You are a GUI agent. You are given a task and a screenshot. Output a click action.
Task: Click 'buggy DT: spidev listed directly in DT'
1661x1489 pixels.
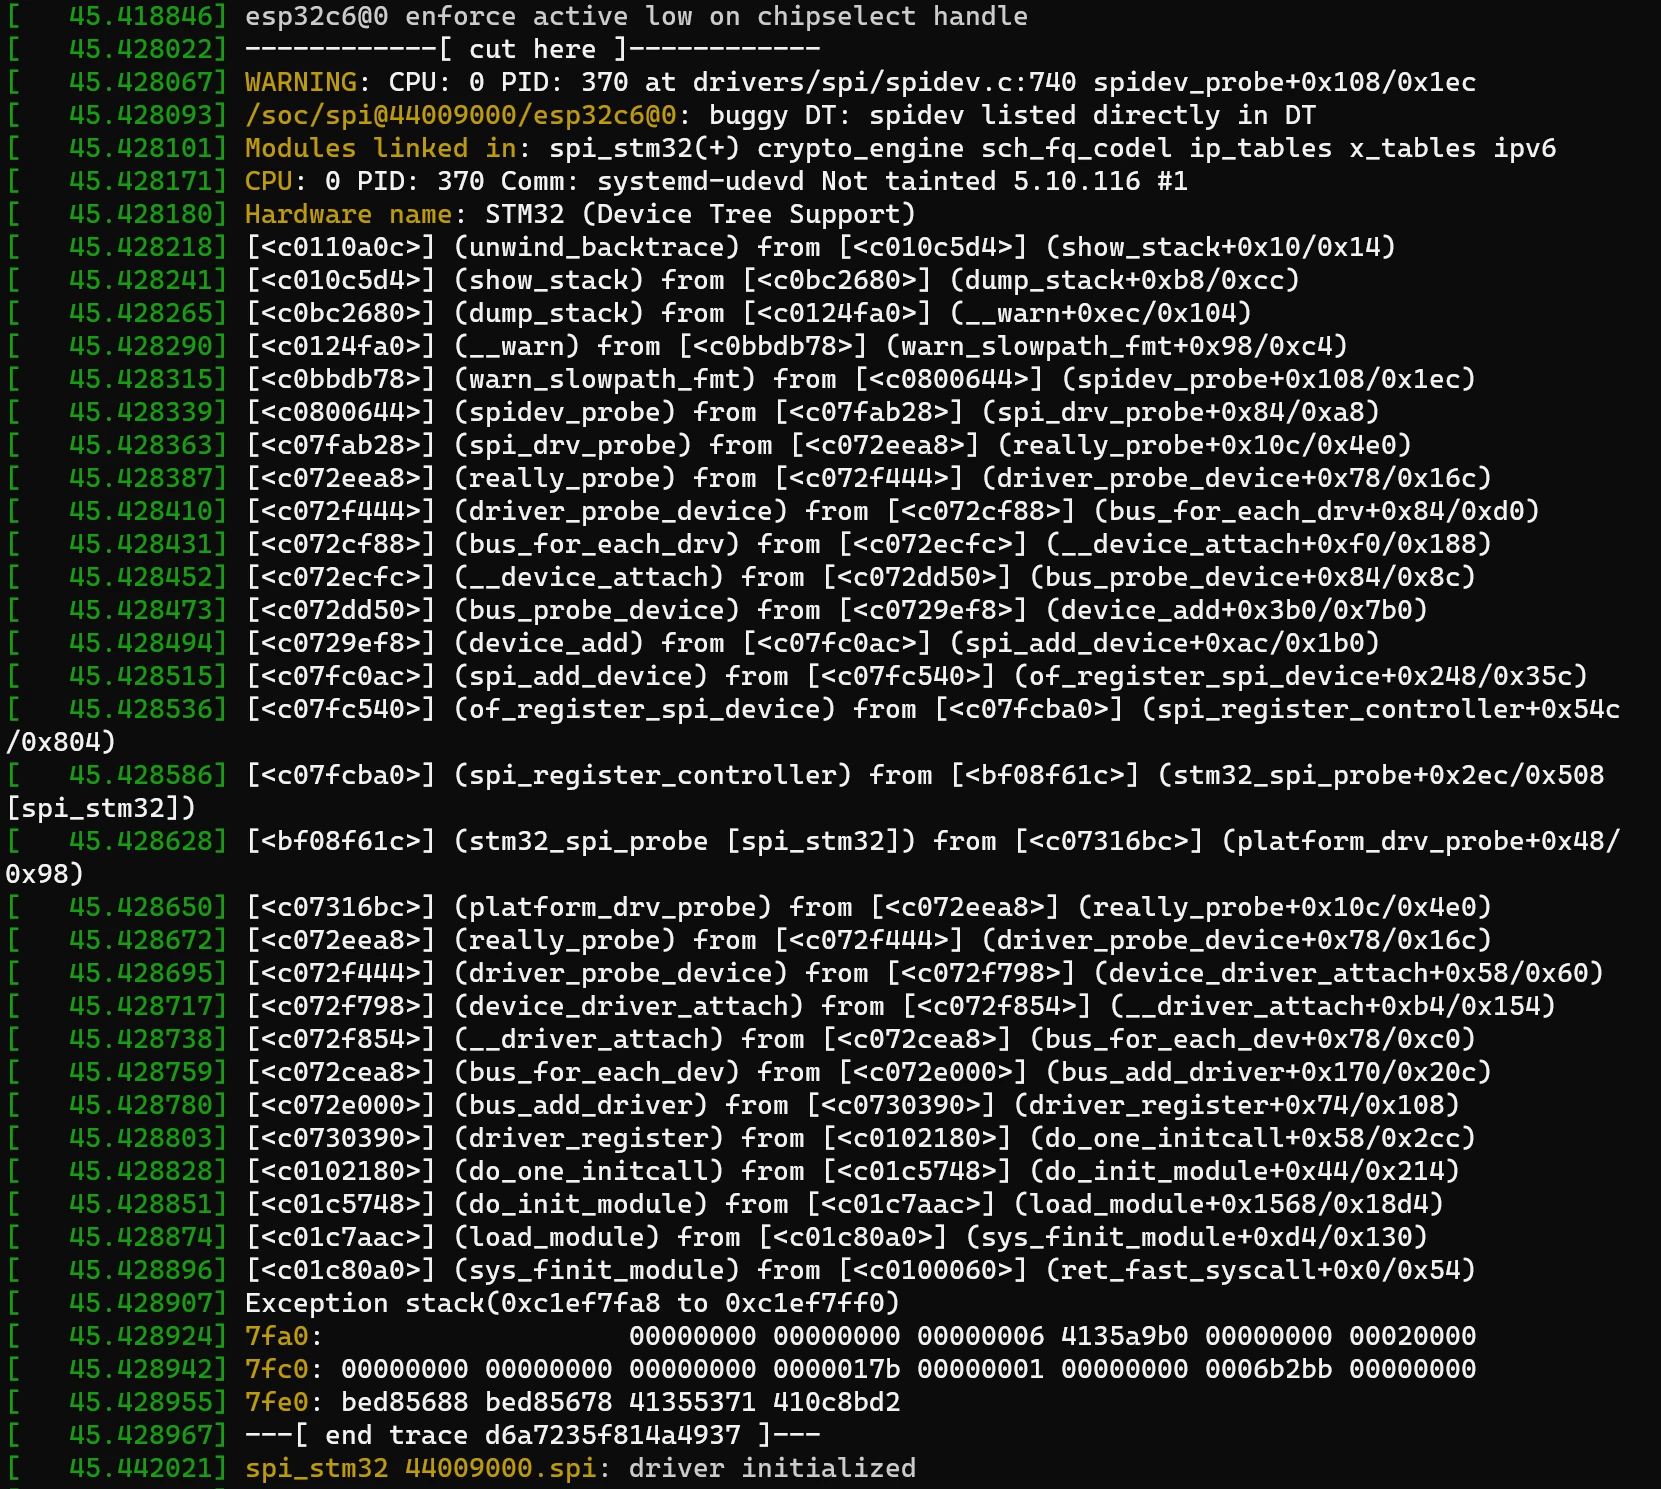click(1013, 115)
